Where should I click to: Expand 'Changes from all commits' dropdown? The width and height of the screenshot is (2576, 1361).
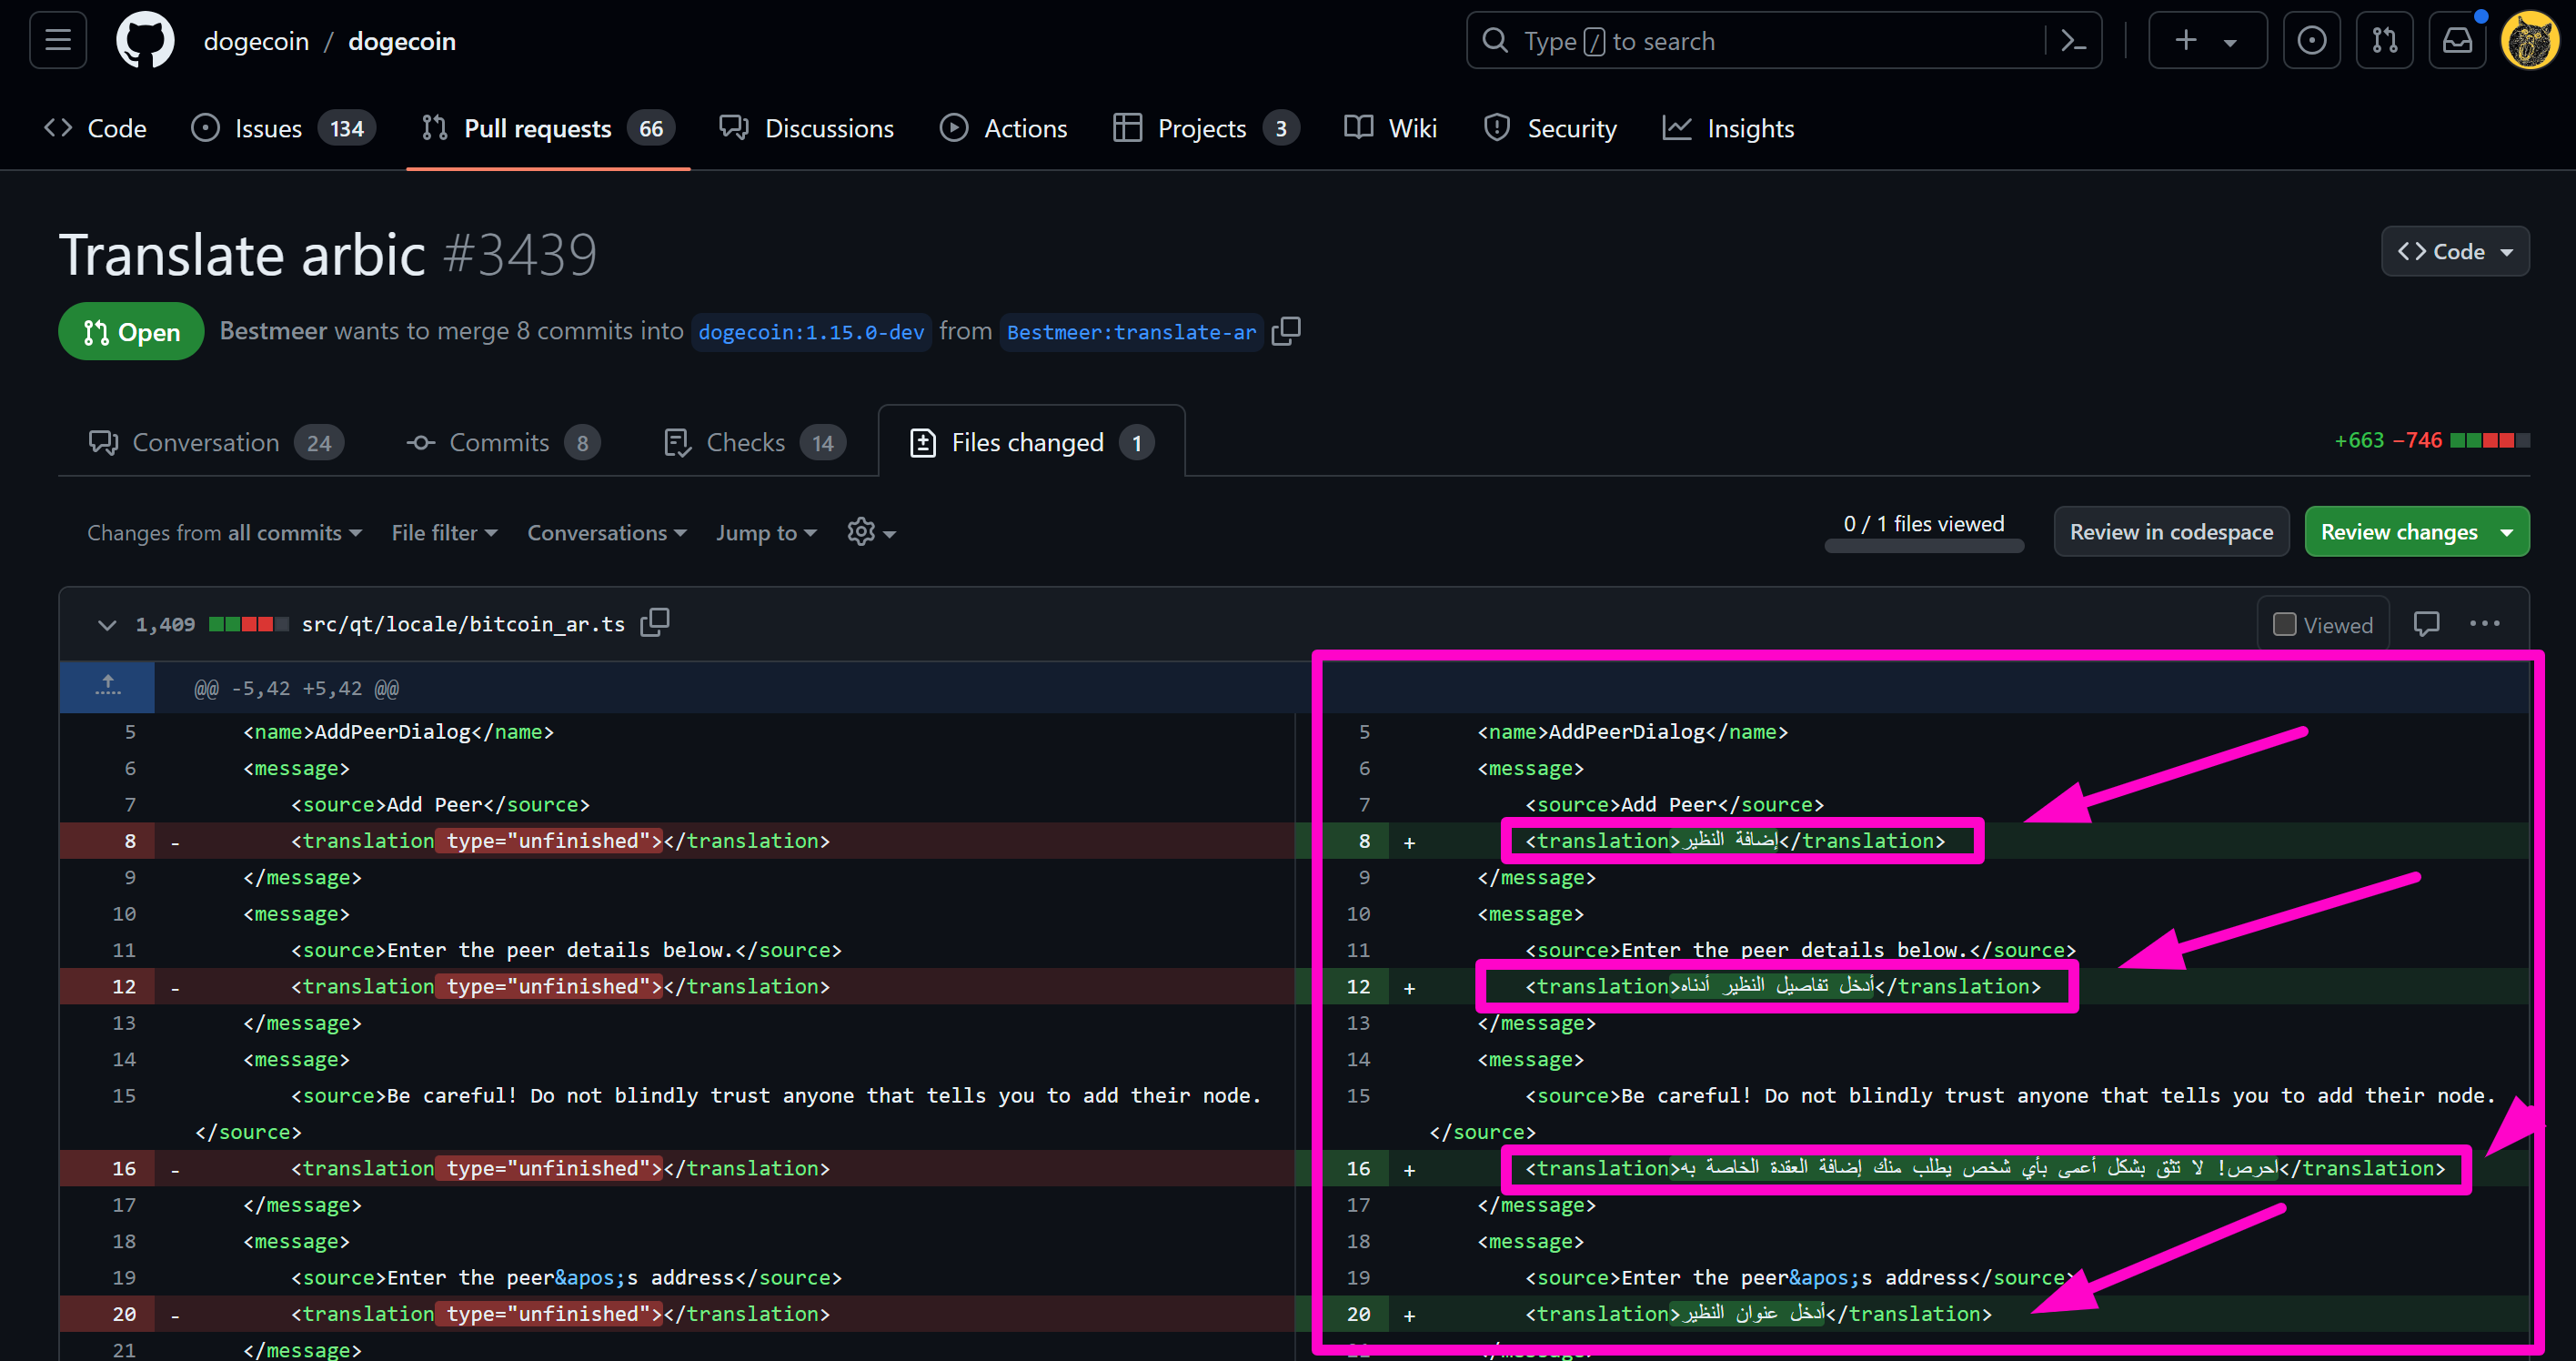[224, 532]
